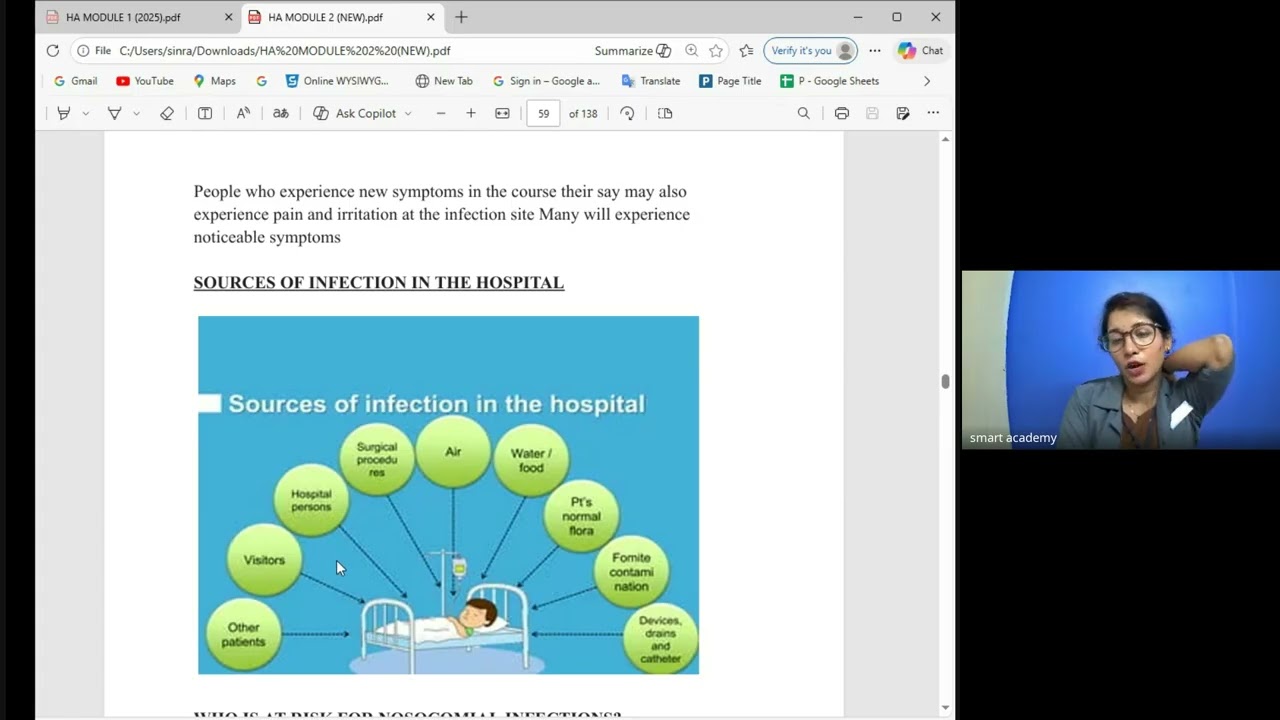Refresh the current page
1280x720 pixels.
[x=52, y=50]
